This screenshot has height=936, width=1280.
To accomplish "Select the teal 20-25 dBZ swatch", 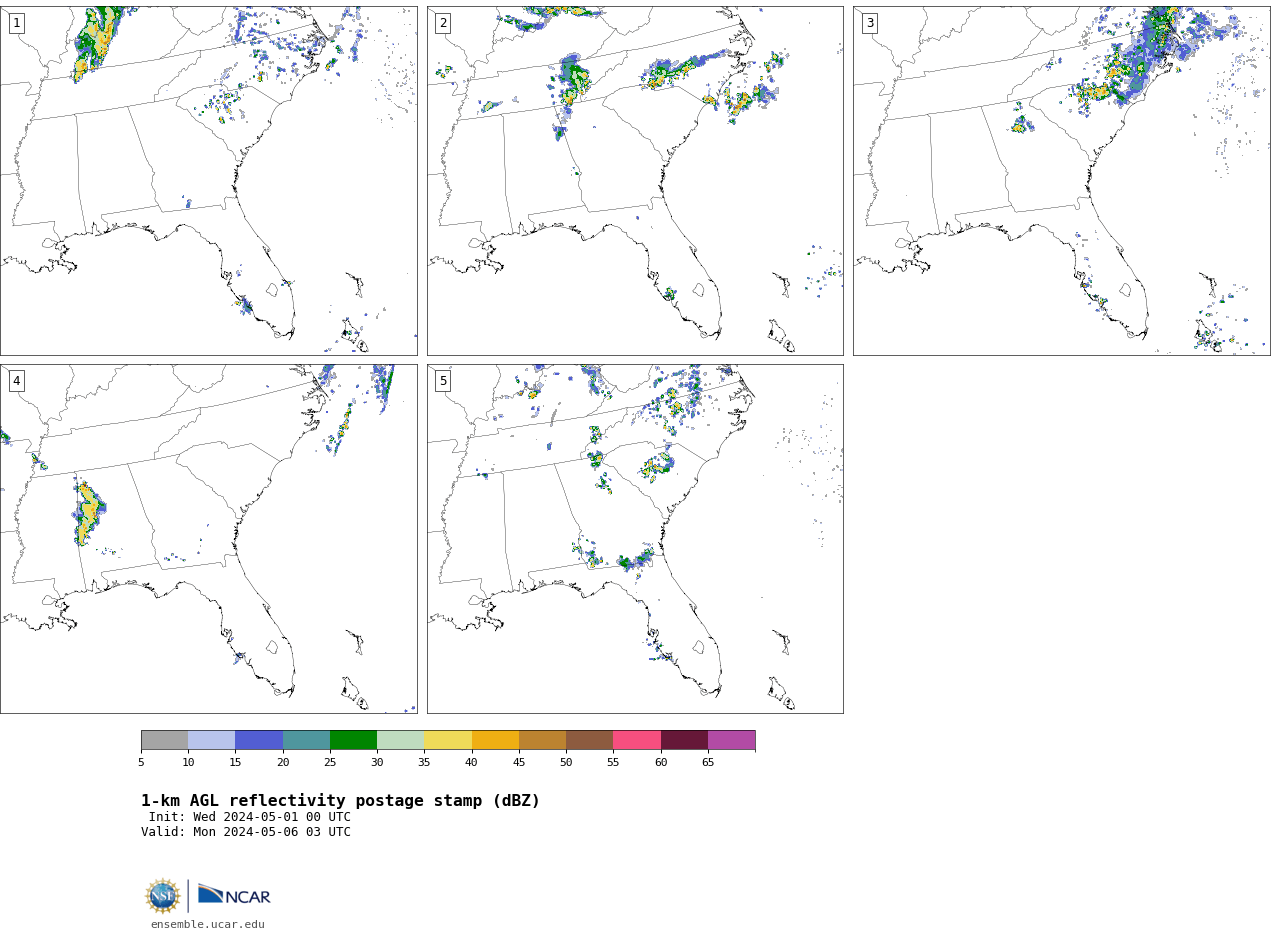I will coord(306,740).
